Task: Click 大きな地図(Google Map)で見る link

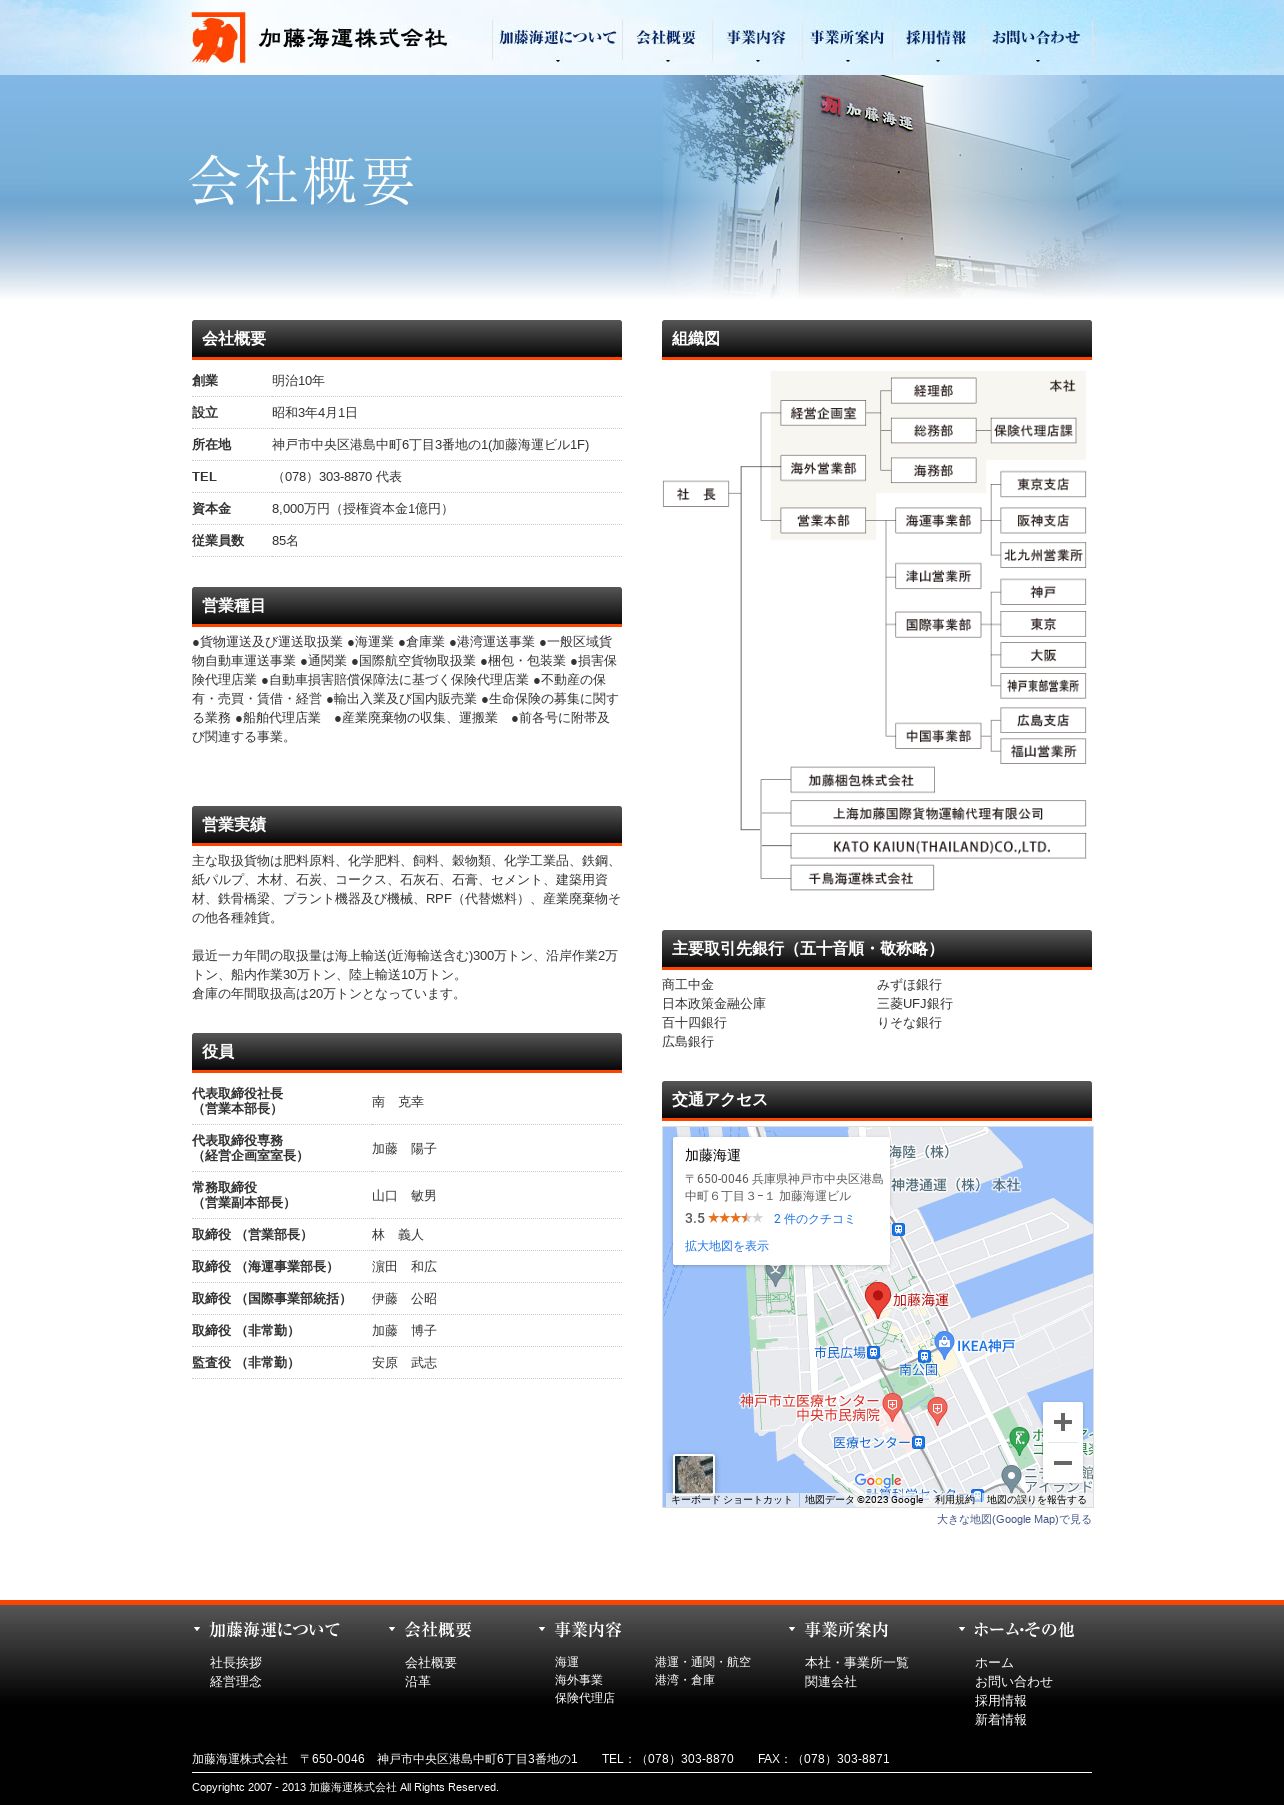Action: click(x=1014, y=1519)
